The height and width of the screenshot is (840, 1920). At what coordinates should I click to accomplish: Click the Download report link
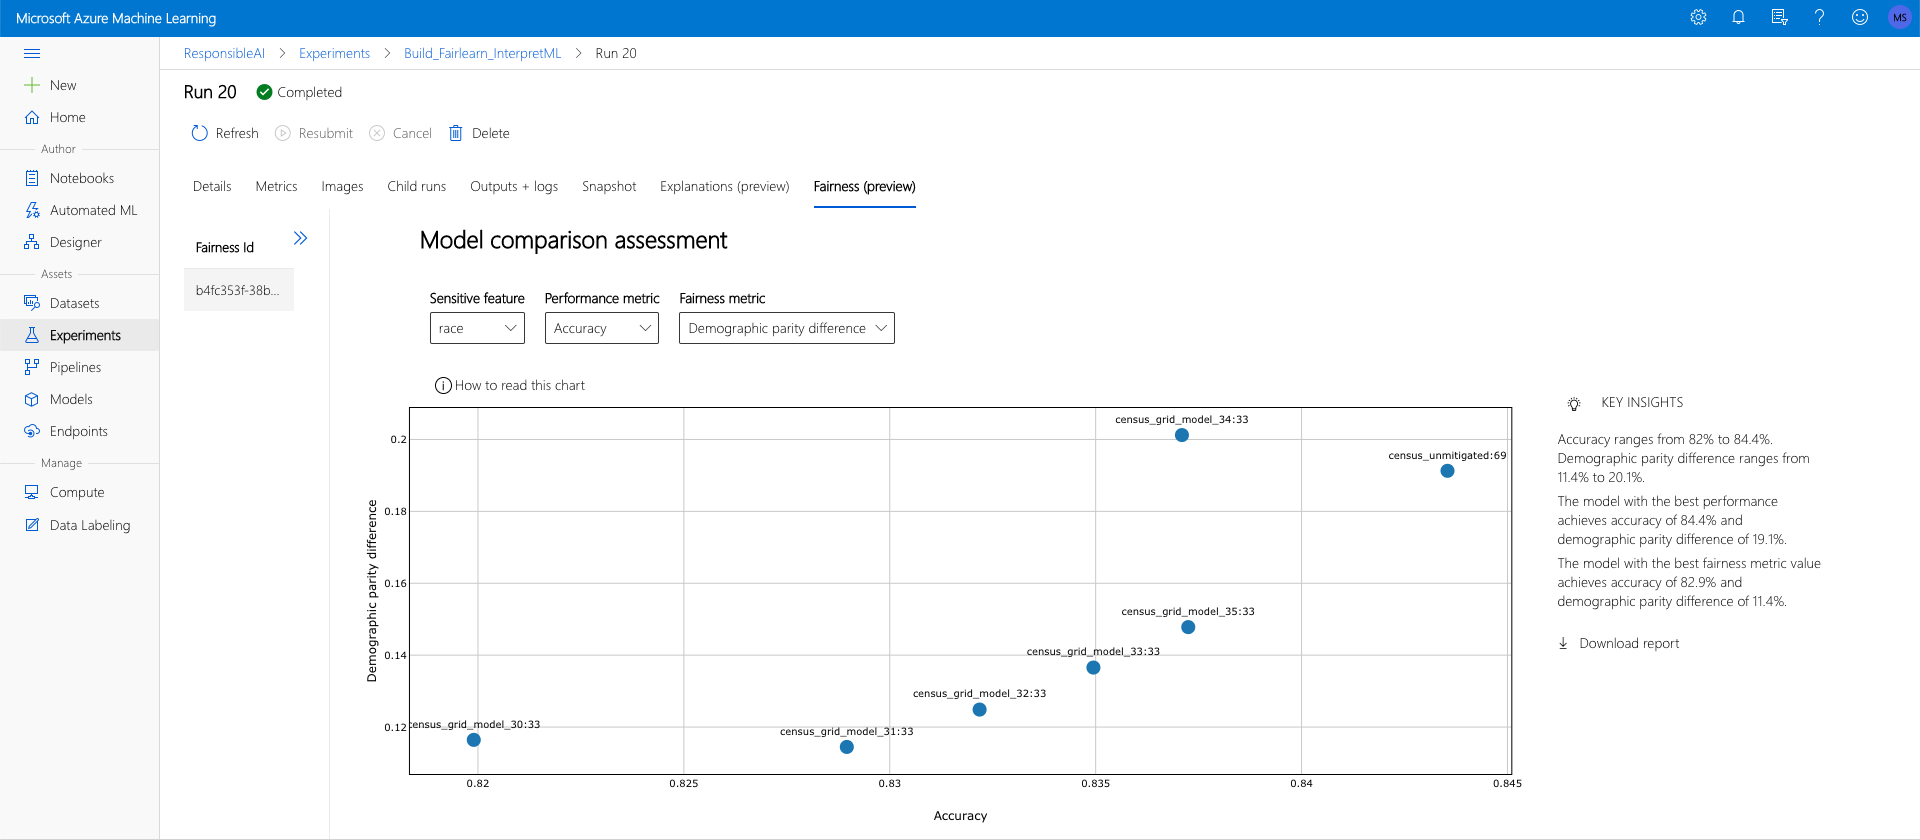pyautogui.click(x=1628, y=643)
